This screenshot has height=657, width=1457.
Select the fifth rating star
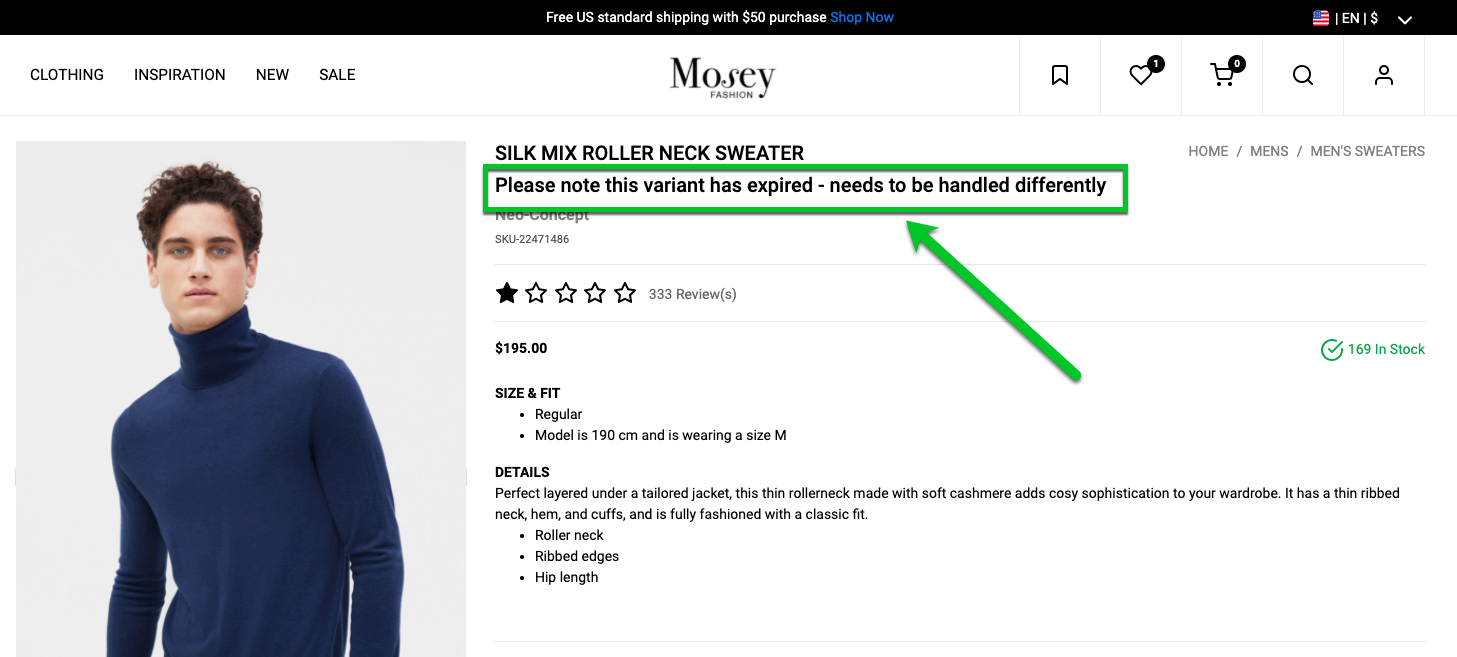pos(625,293)
